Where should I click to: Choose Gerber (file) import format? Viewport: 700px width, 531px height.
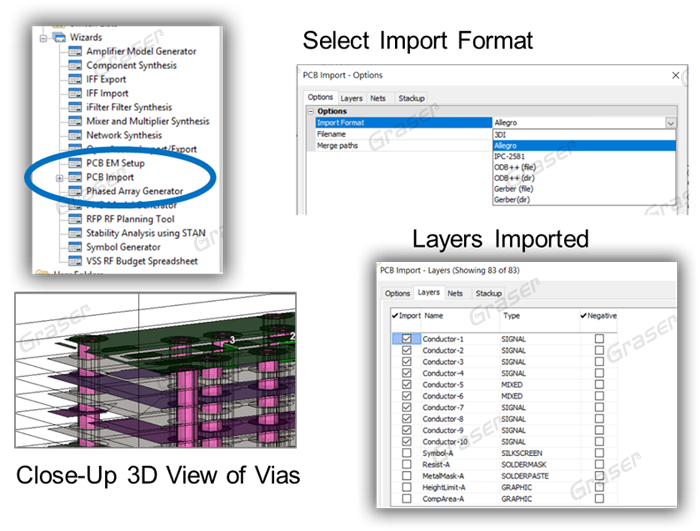tap(584, 188)
